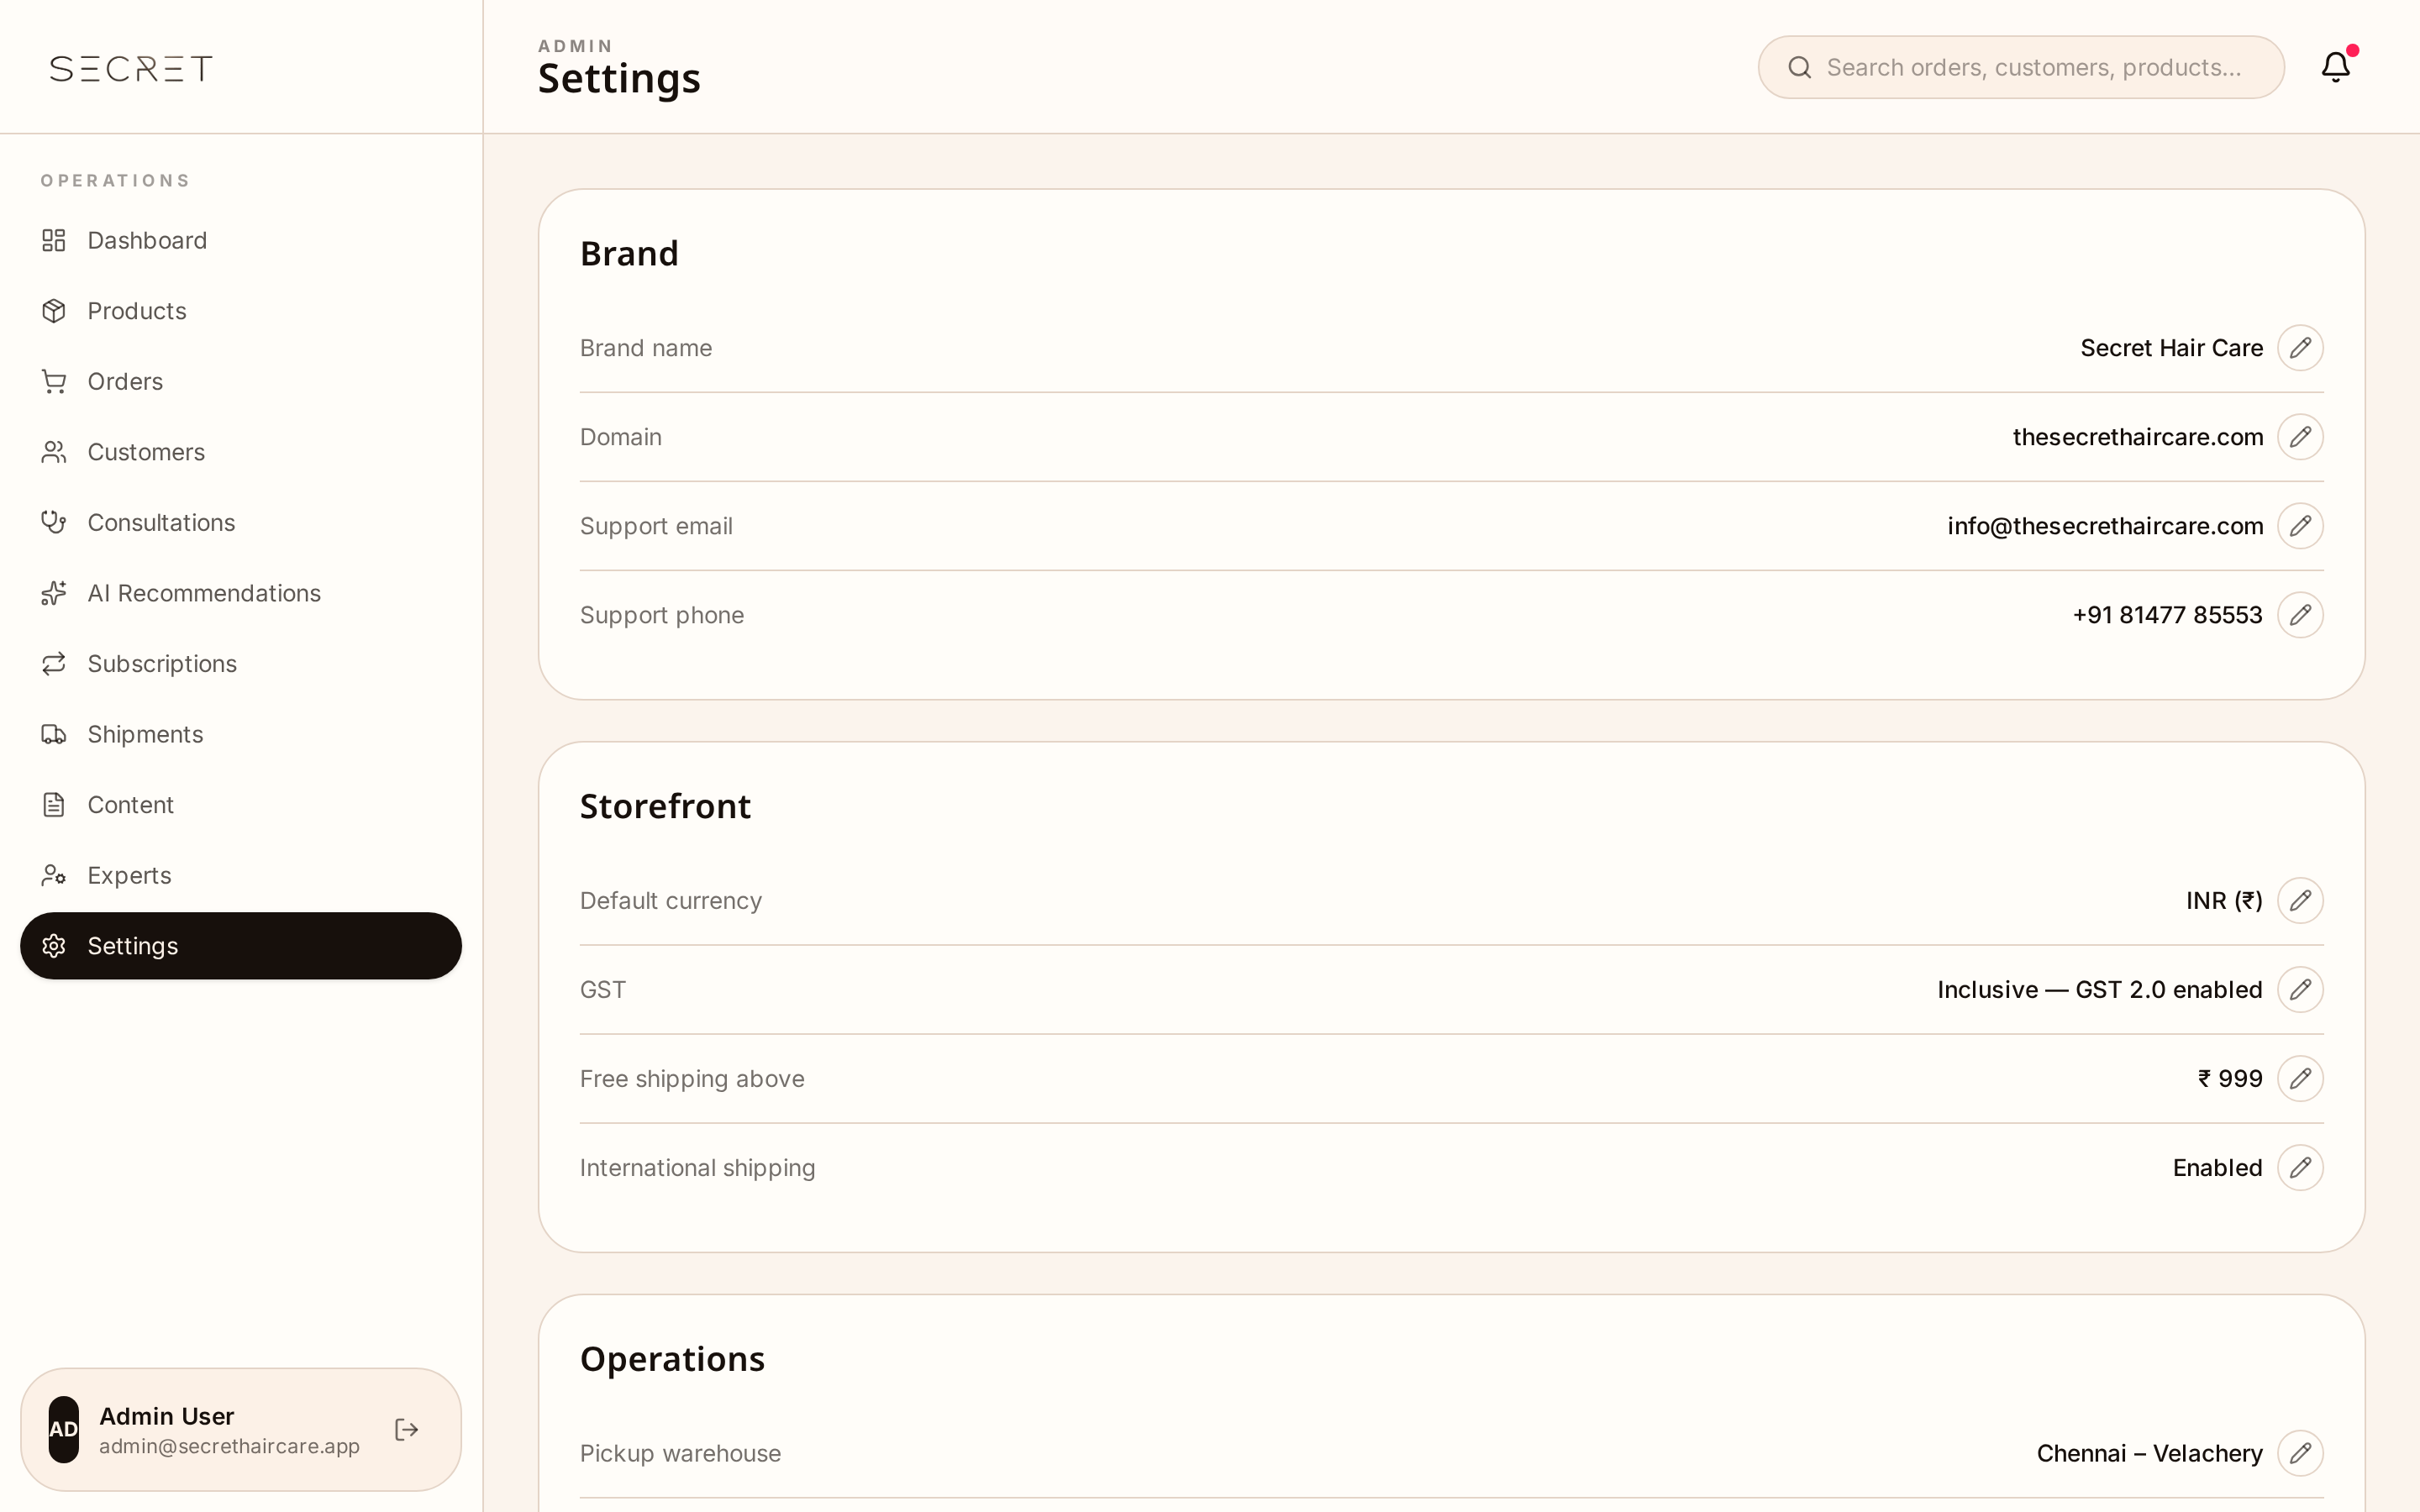Click Inclusive — GST 2.0 enabled value
This screenshot has width=2420, height=1512.
coord(2099,990)
